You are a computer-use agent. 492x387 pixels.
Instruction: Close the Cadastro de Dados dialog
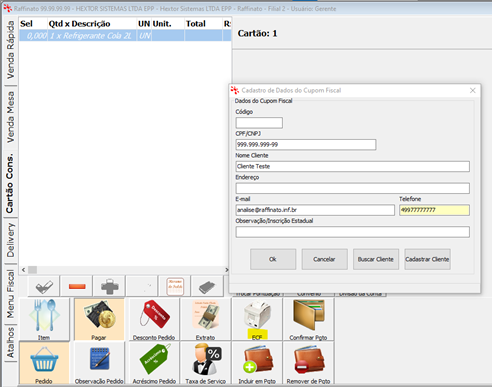tap(472, 90)
